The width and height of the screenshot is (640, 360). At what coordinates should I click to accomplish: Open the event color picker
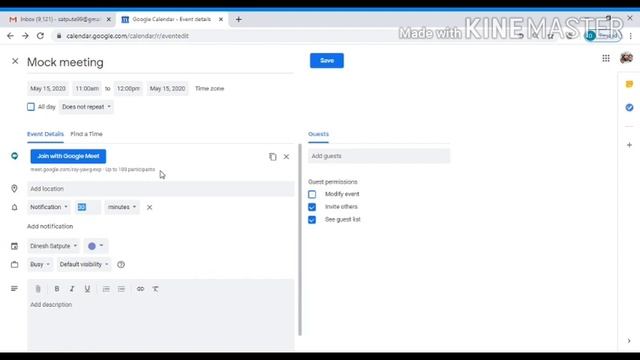point(96,246)
